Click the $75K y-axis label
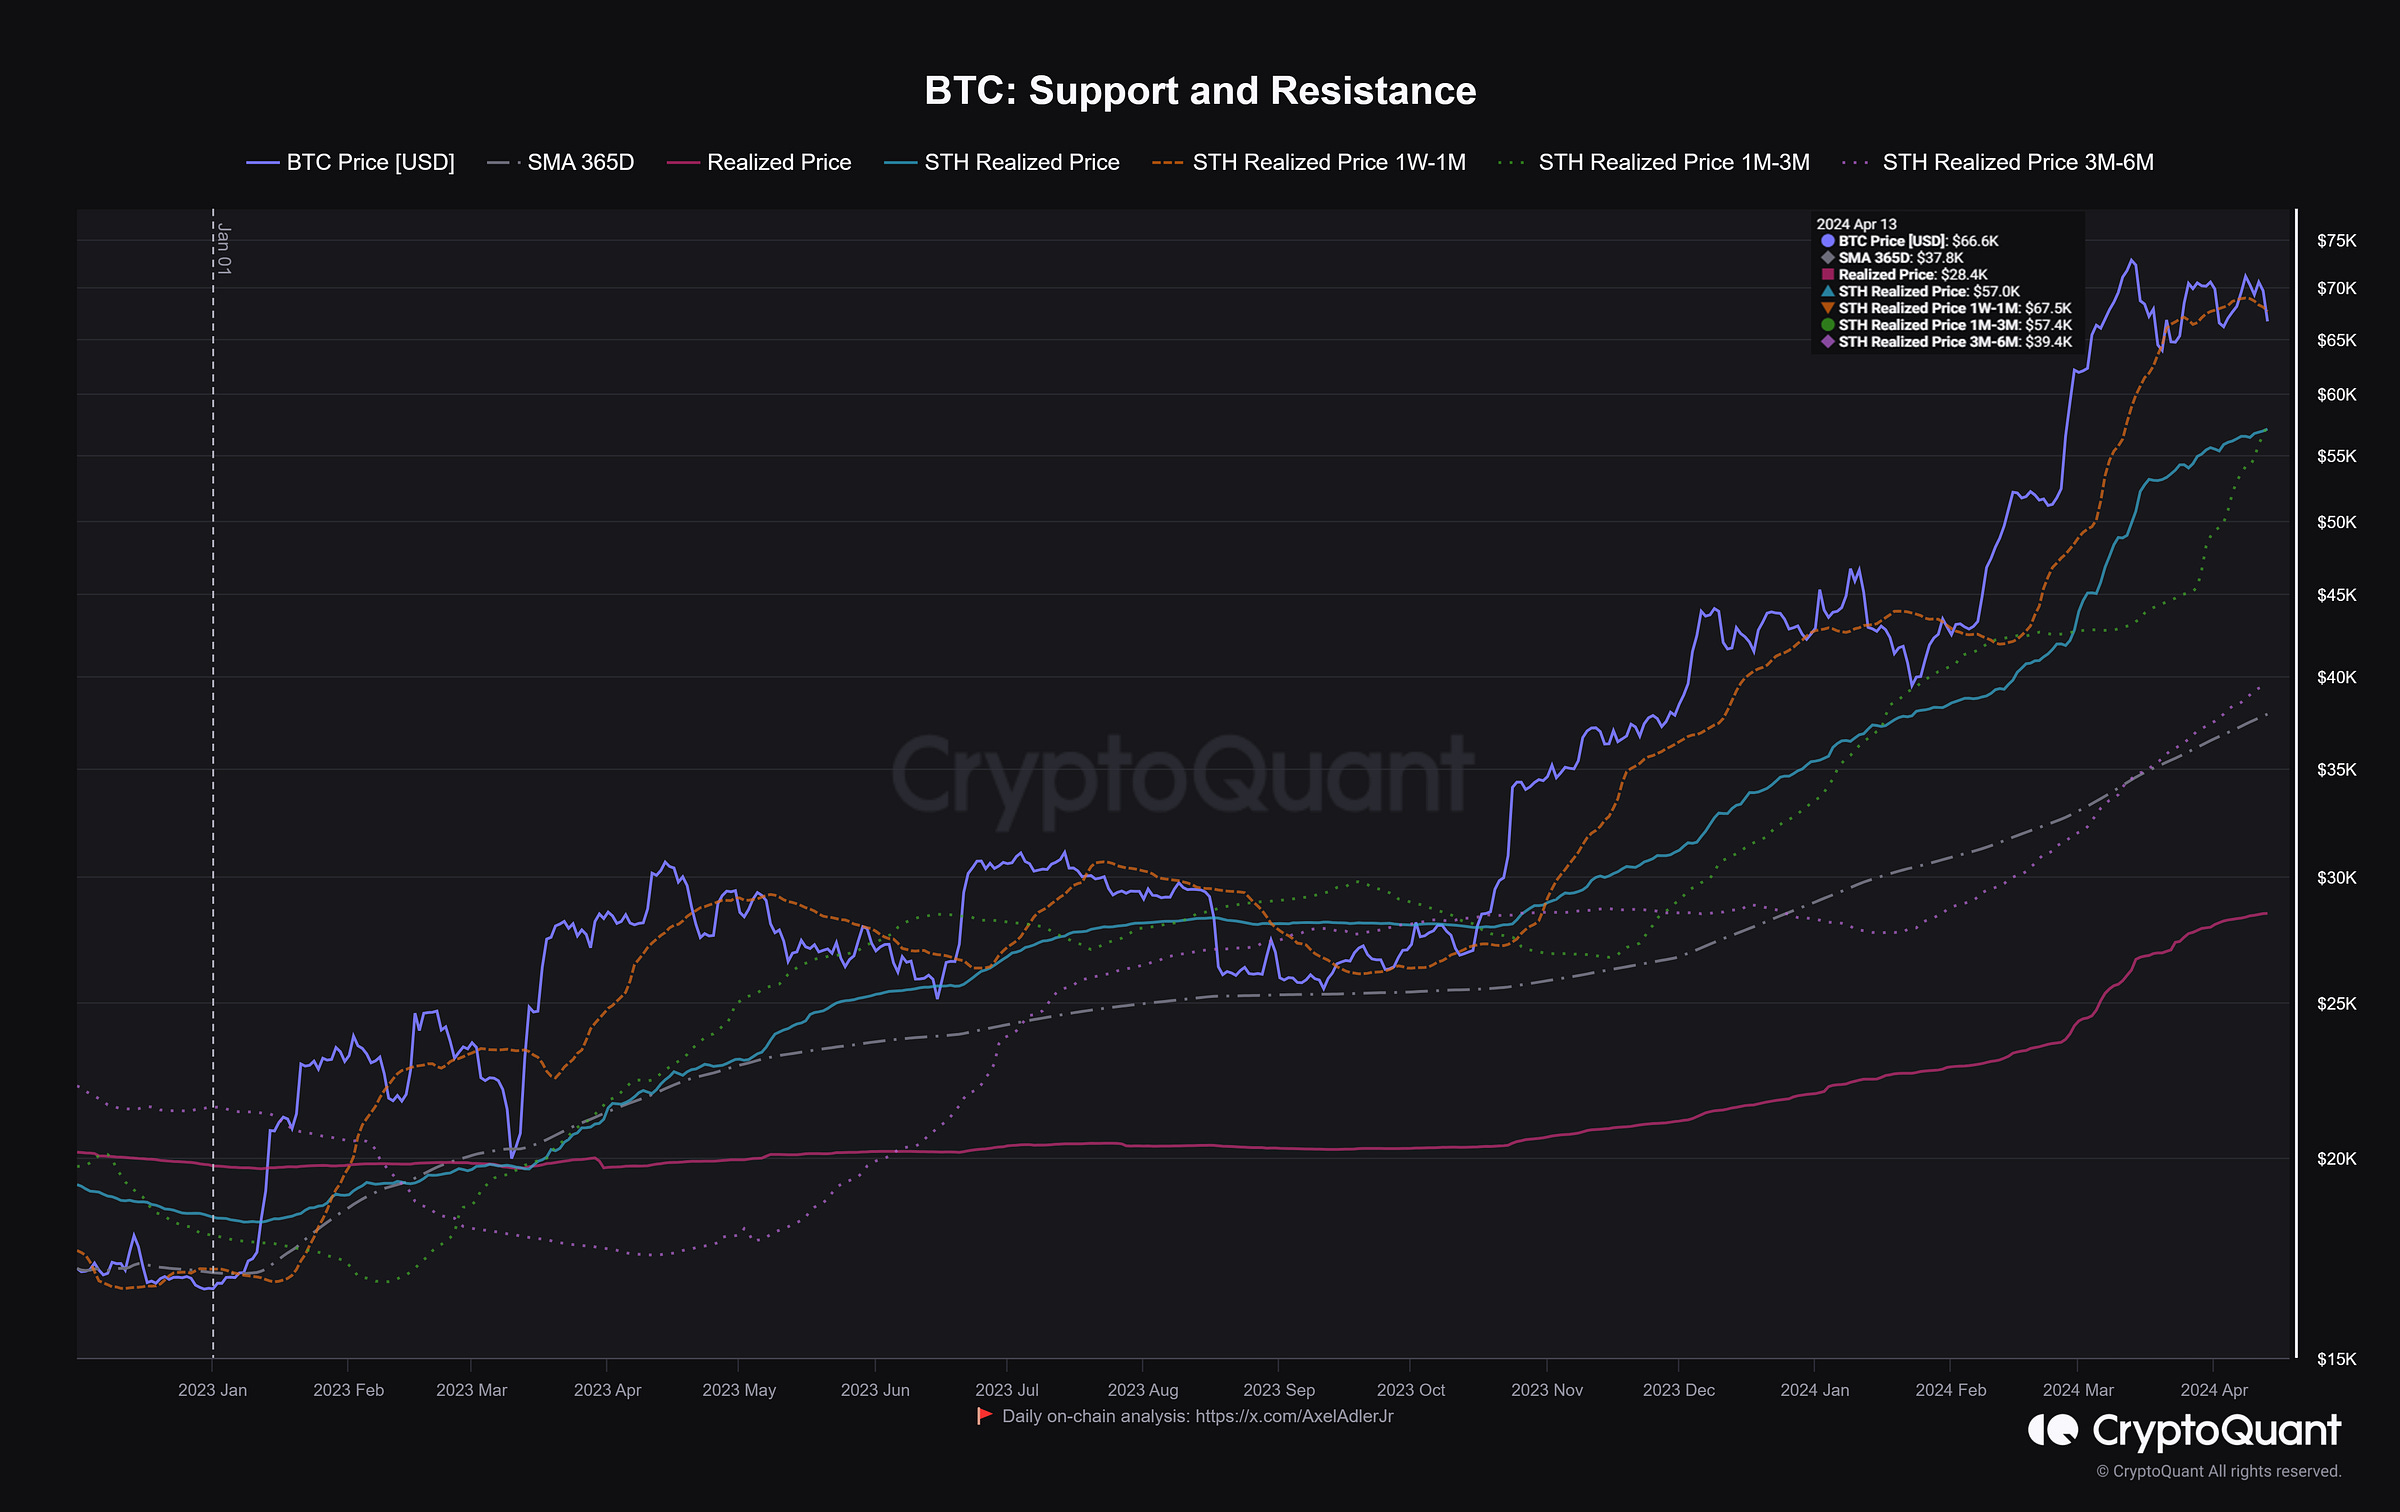Image resolution: width=2400 pixels, height=1512 pixels. (2336, 241)
